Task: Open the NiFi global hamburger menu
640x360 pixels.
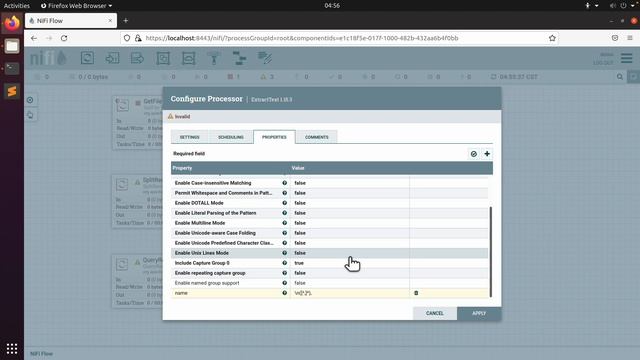Action: [627, 58]
